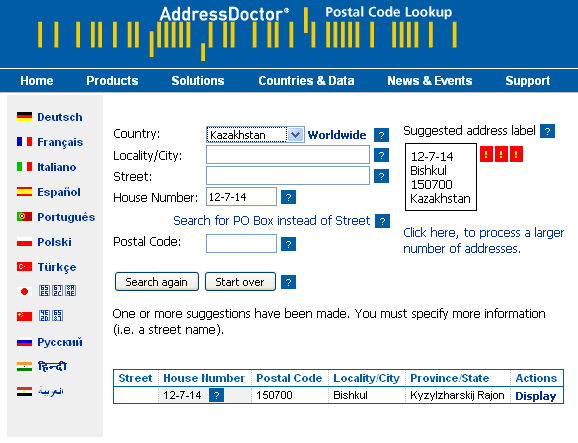Click the help icon next to Street field
Image resolution: width=578 pixels, height=443 pixels.
[382, 176]
